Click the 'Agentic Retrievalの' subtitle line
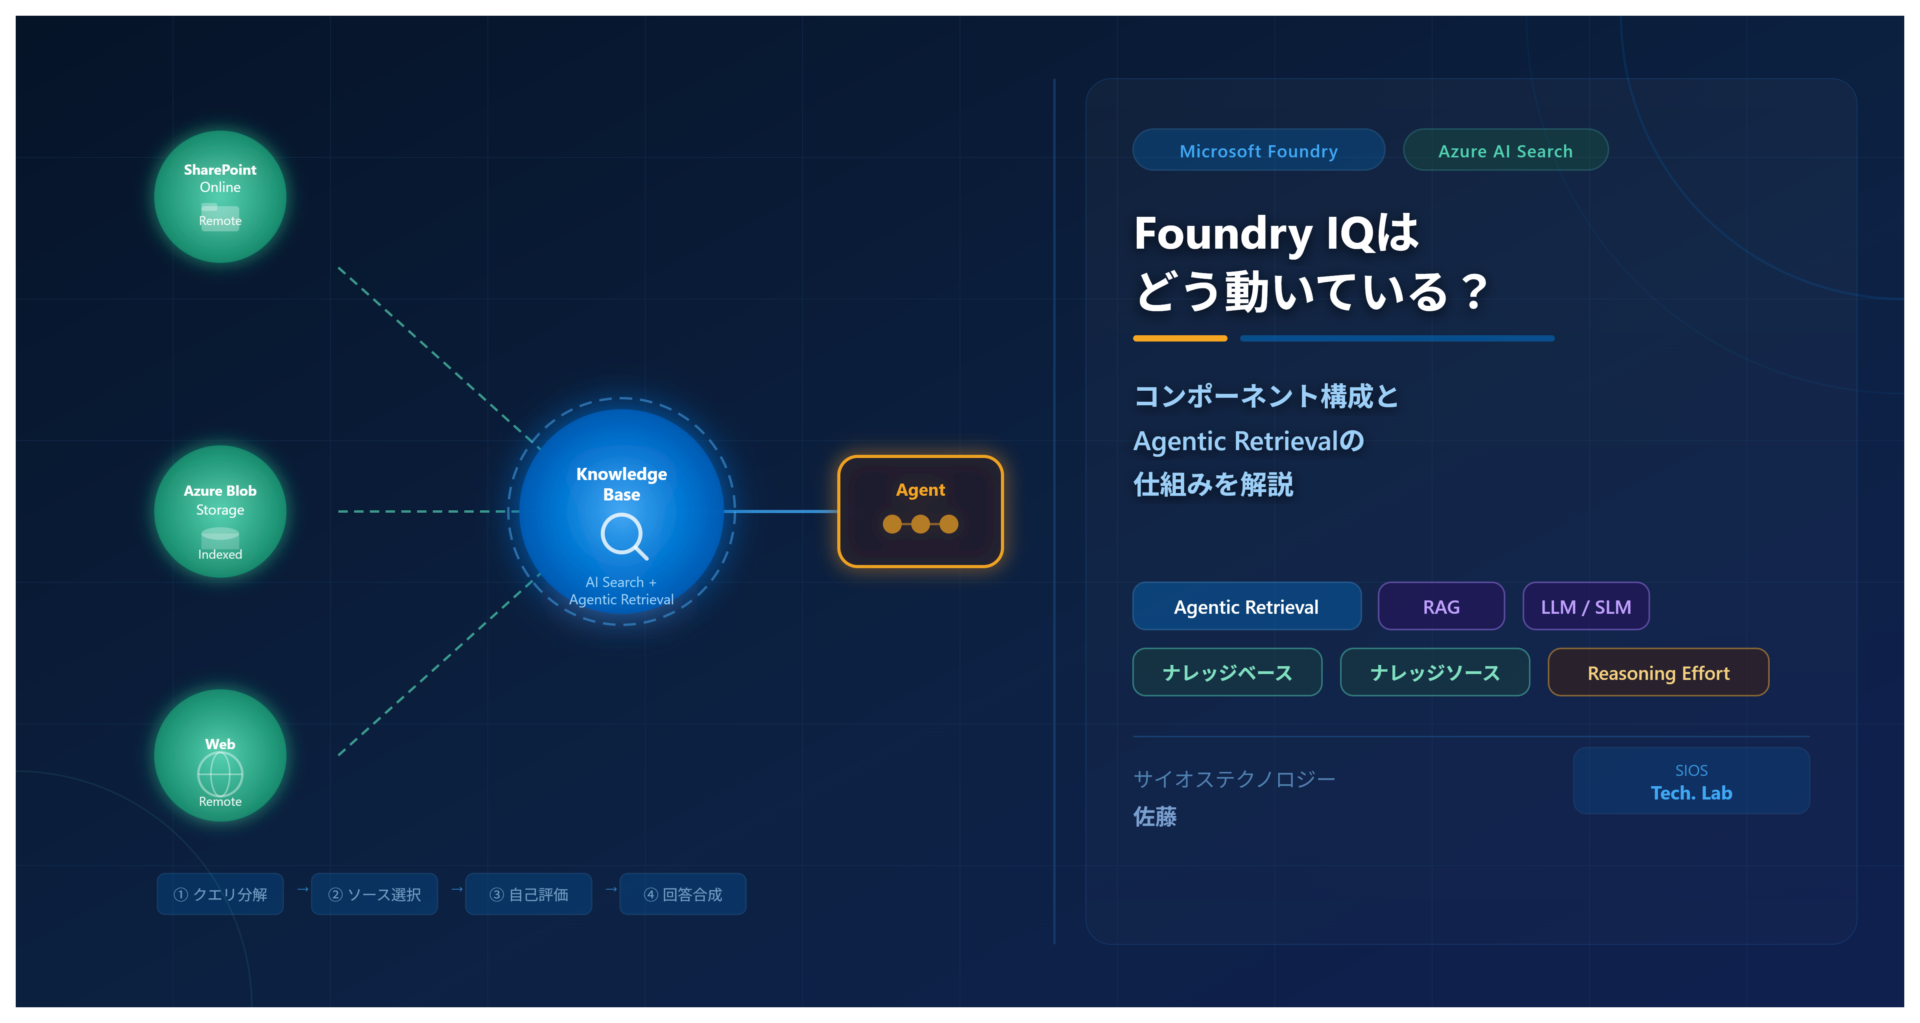This screenshot has width=1920, height=1023. click(x=1248, y=441)
